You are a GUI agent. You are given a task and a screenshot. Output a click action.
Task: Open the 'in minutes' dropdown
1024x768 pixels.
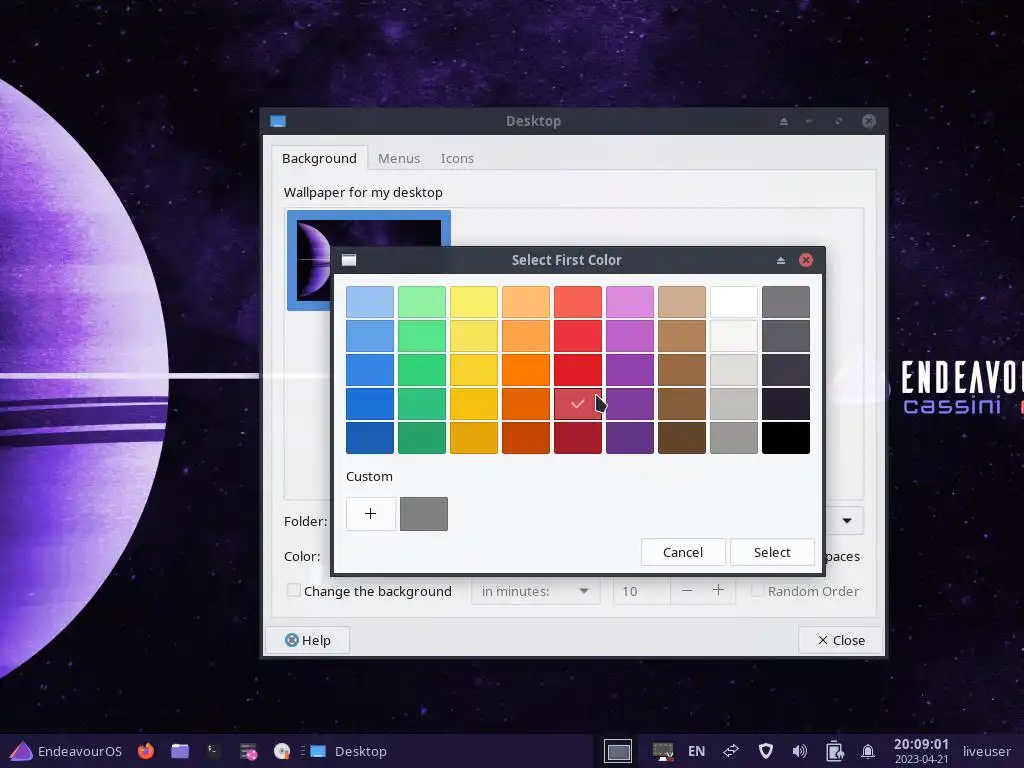click(x=536, y=591)
